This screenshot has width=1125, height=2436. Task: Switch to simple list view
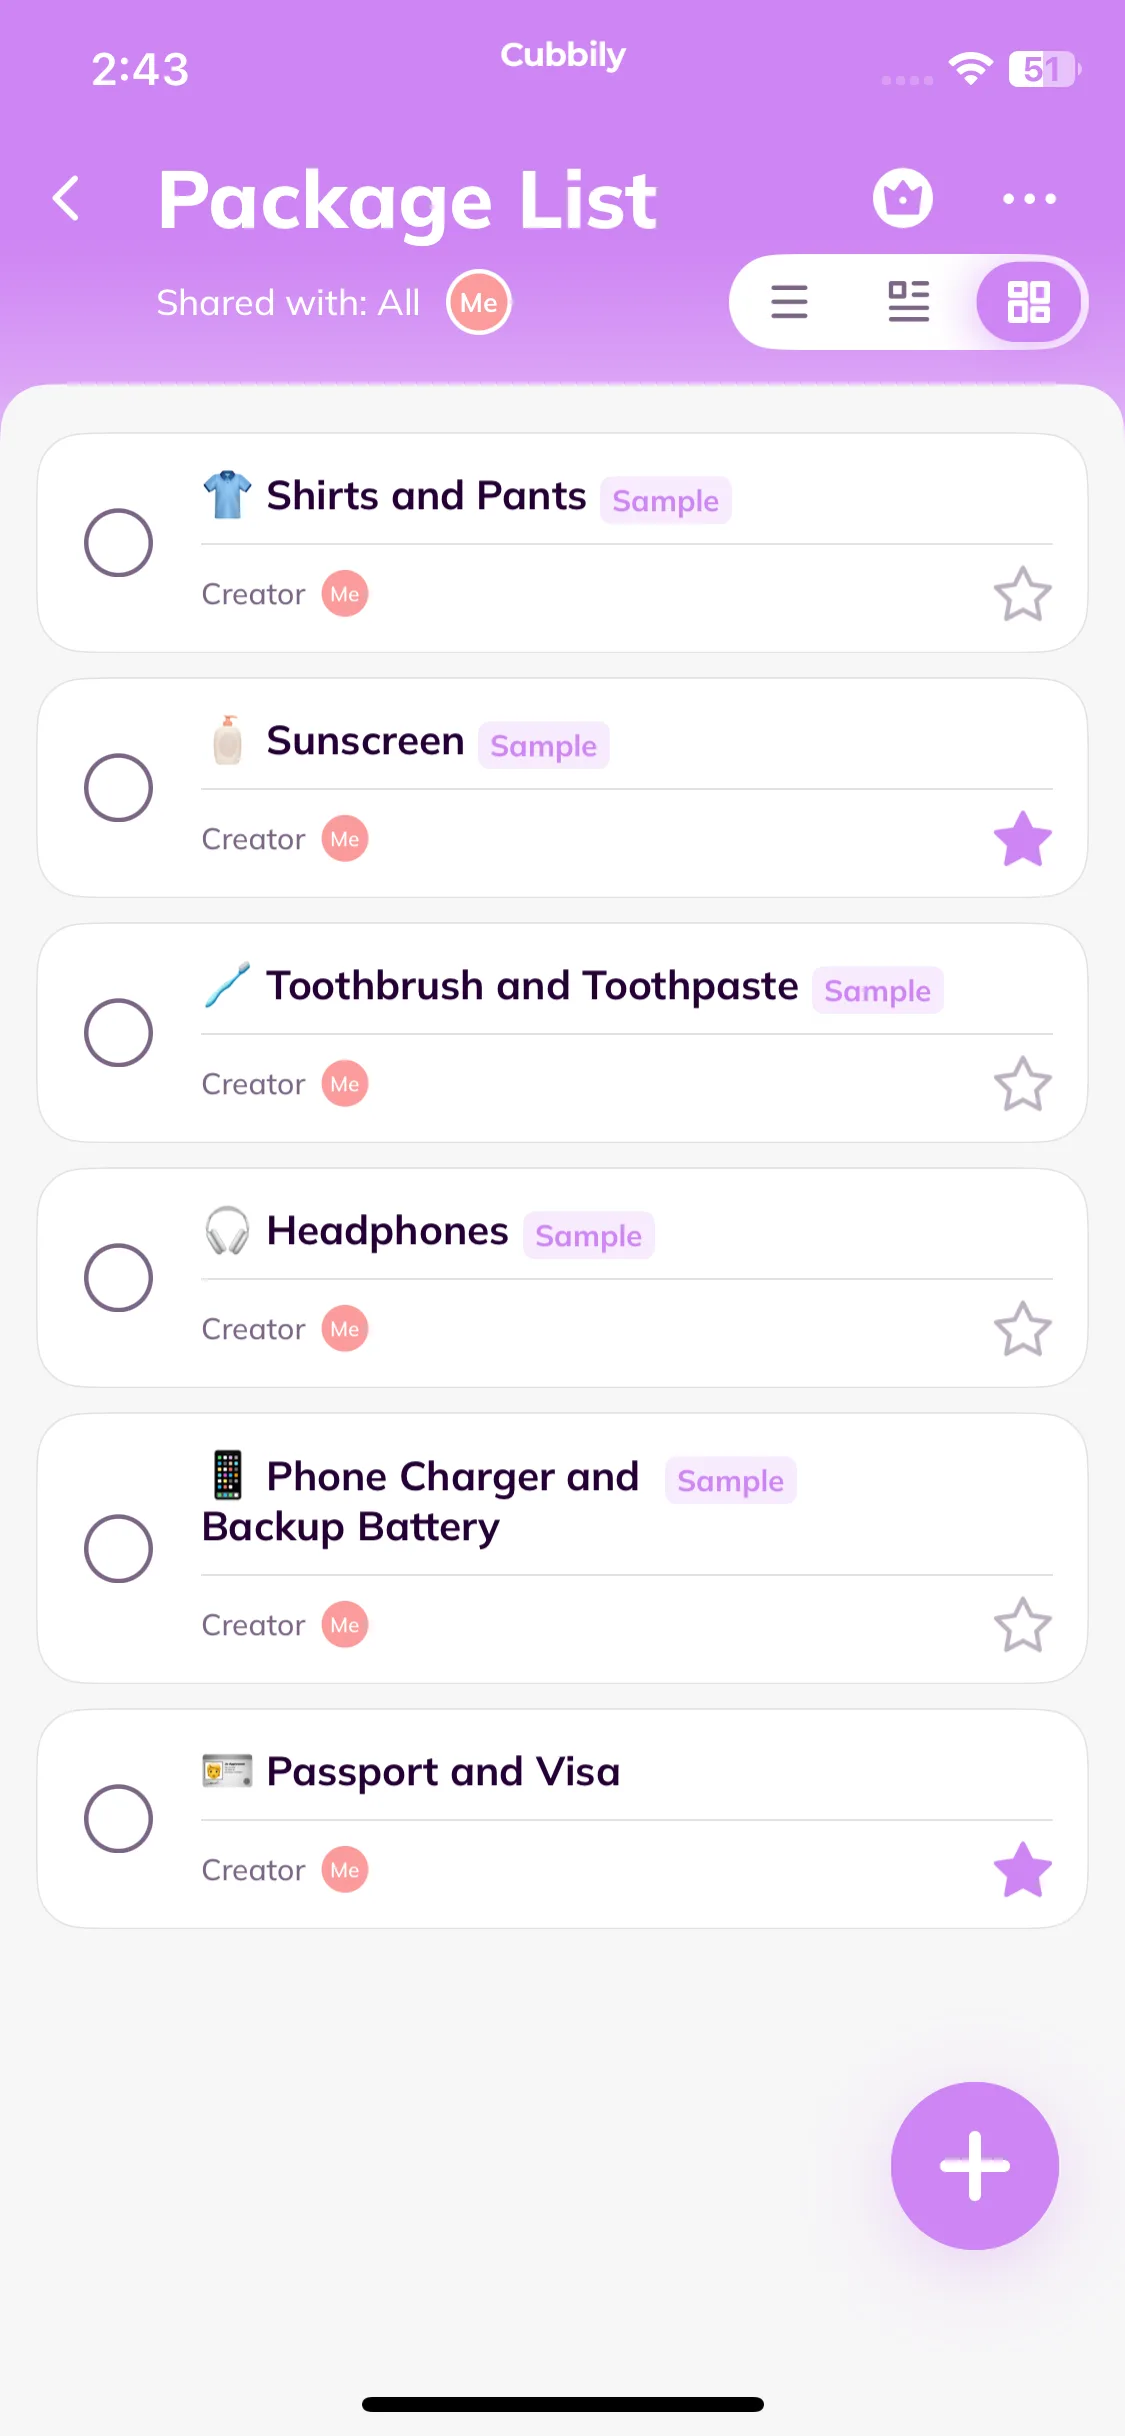point(789,301)
